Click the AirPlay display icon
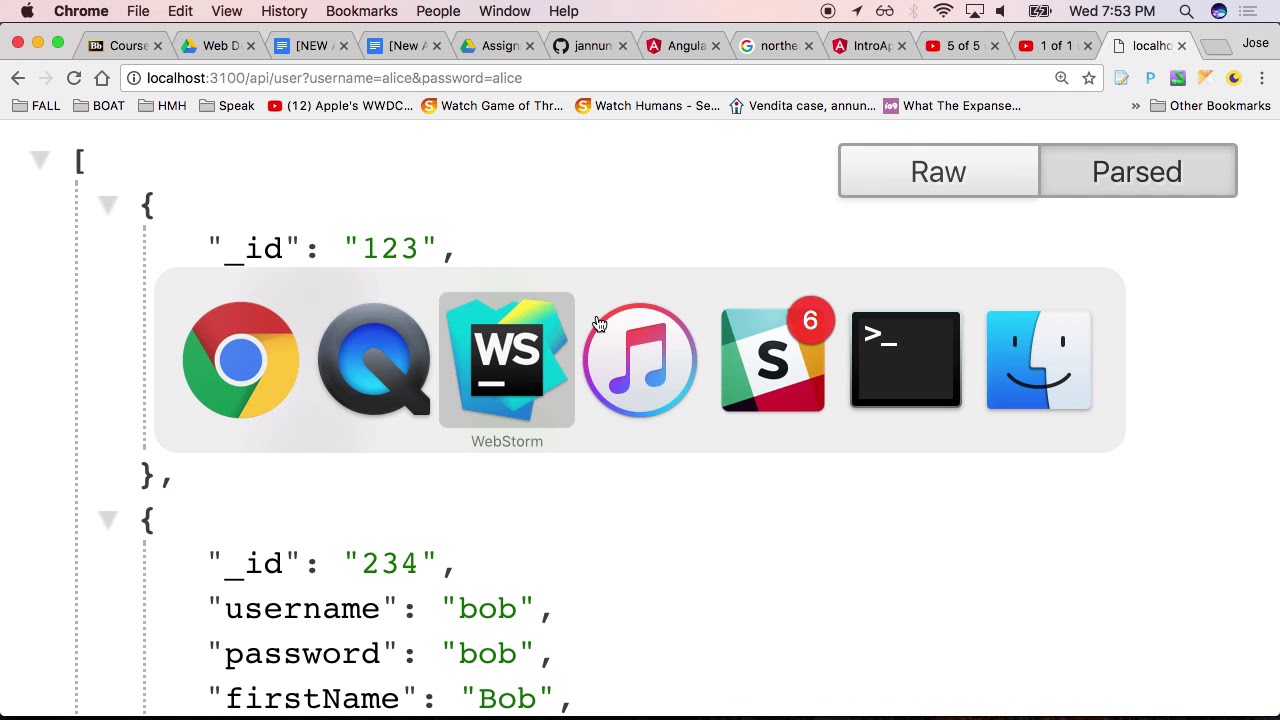The image size is (1280, 720). [x=973, y=11]
